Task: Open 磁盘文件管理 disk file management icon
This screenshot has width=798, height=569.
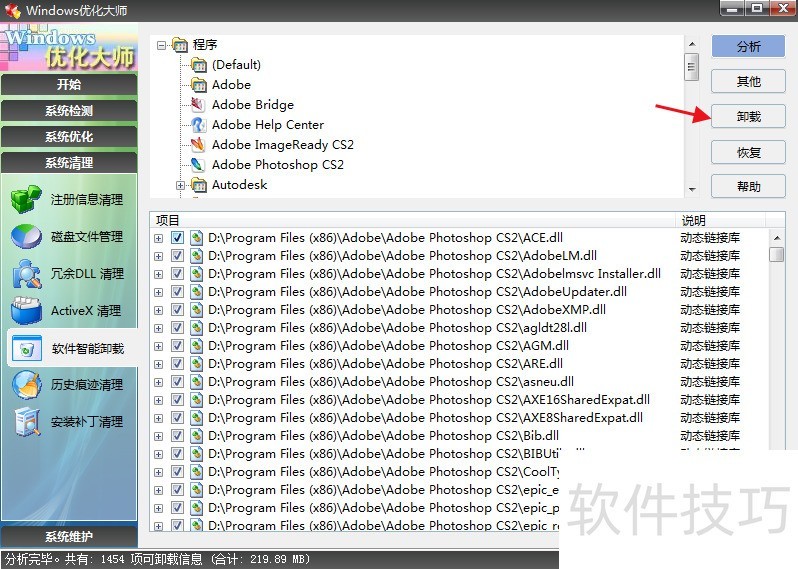Action: tap(25, 237)
